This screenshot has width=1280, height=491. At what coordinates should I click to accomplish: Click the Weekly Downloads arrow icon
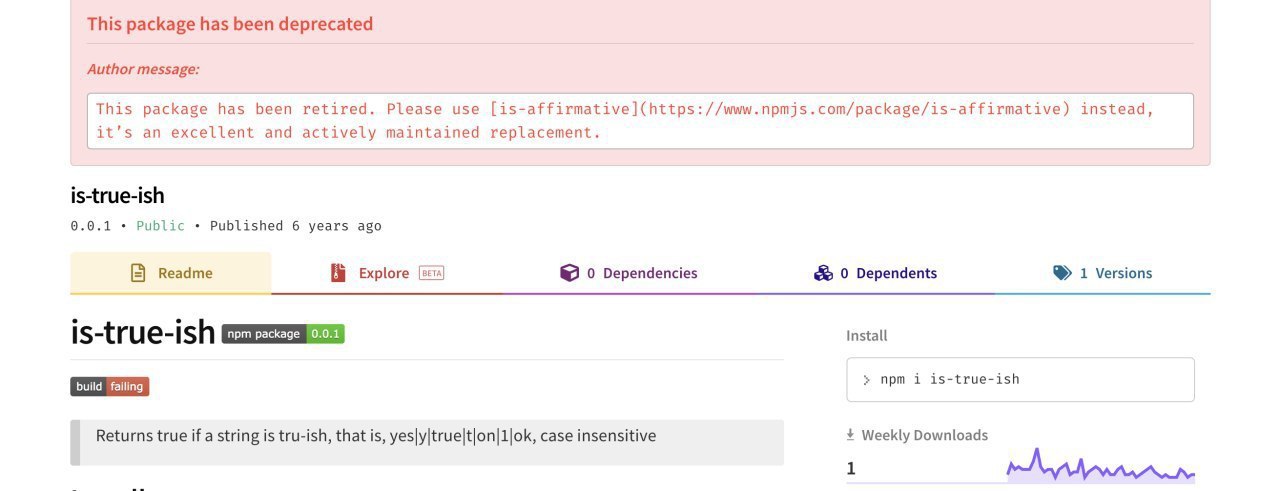pyautogui.click(x=850, y=435)
